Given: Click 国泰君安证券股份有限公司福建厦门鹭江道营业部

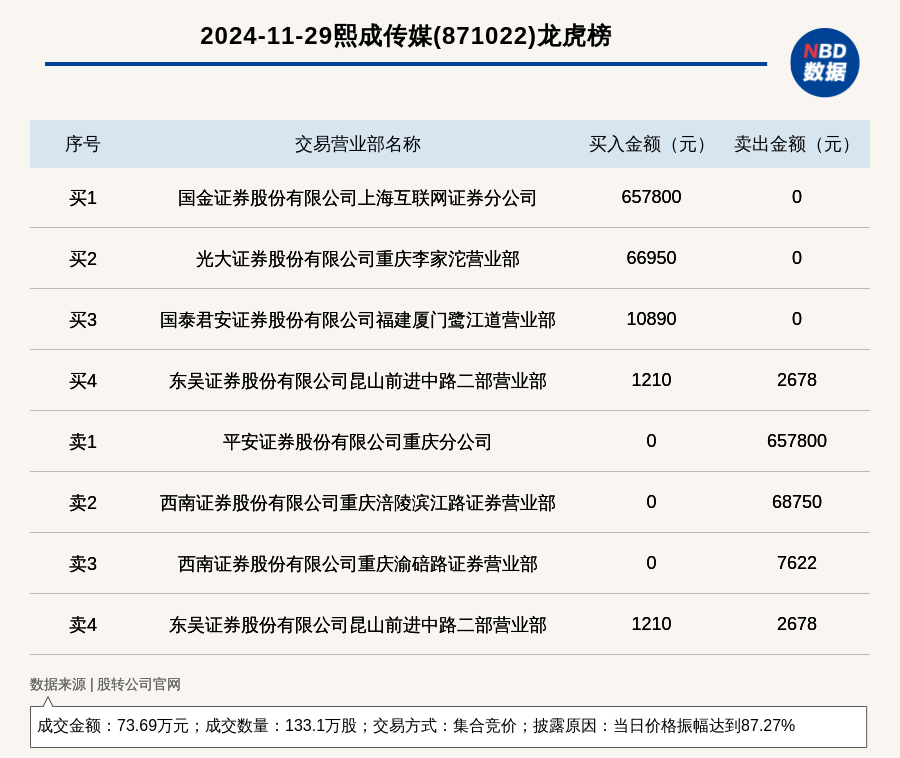Looking at the screenshot, I should point(358,320).
